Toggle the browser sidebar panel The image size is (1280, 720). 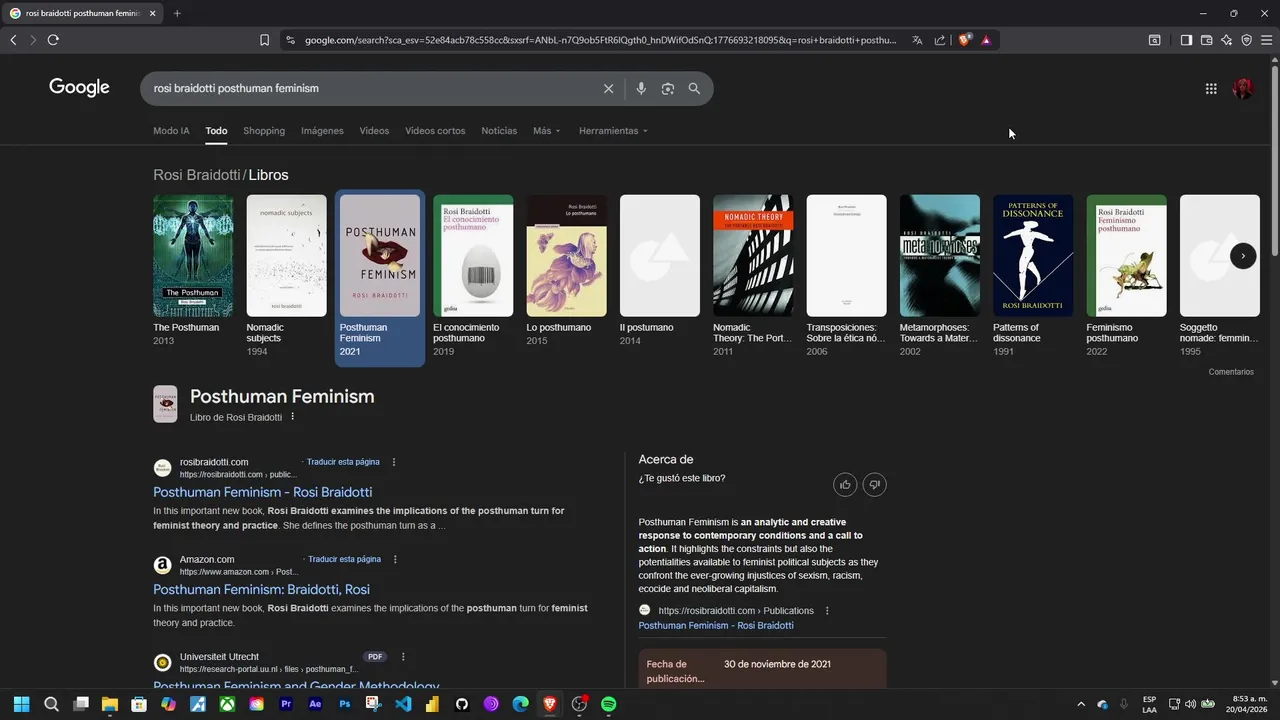point(1186,40)
